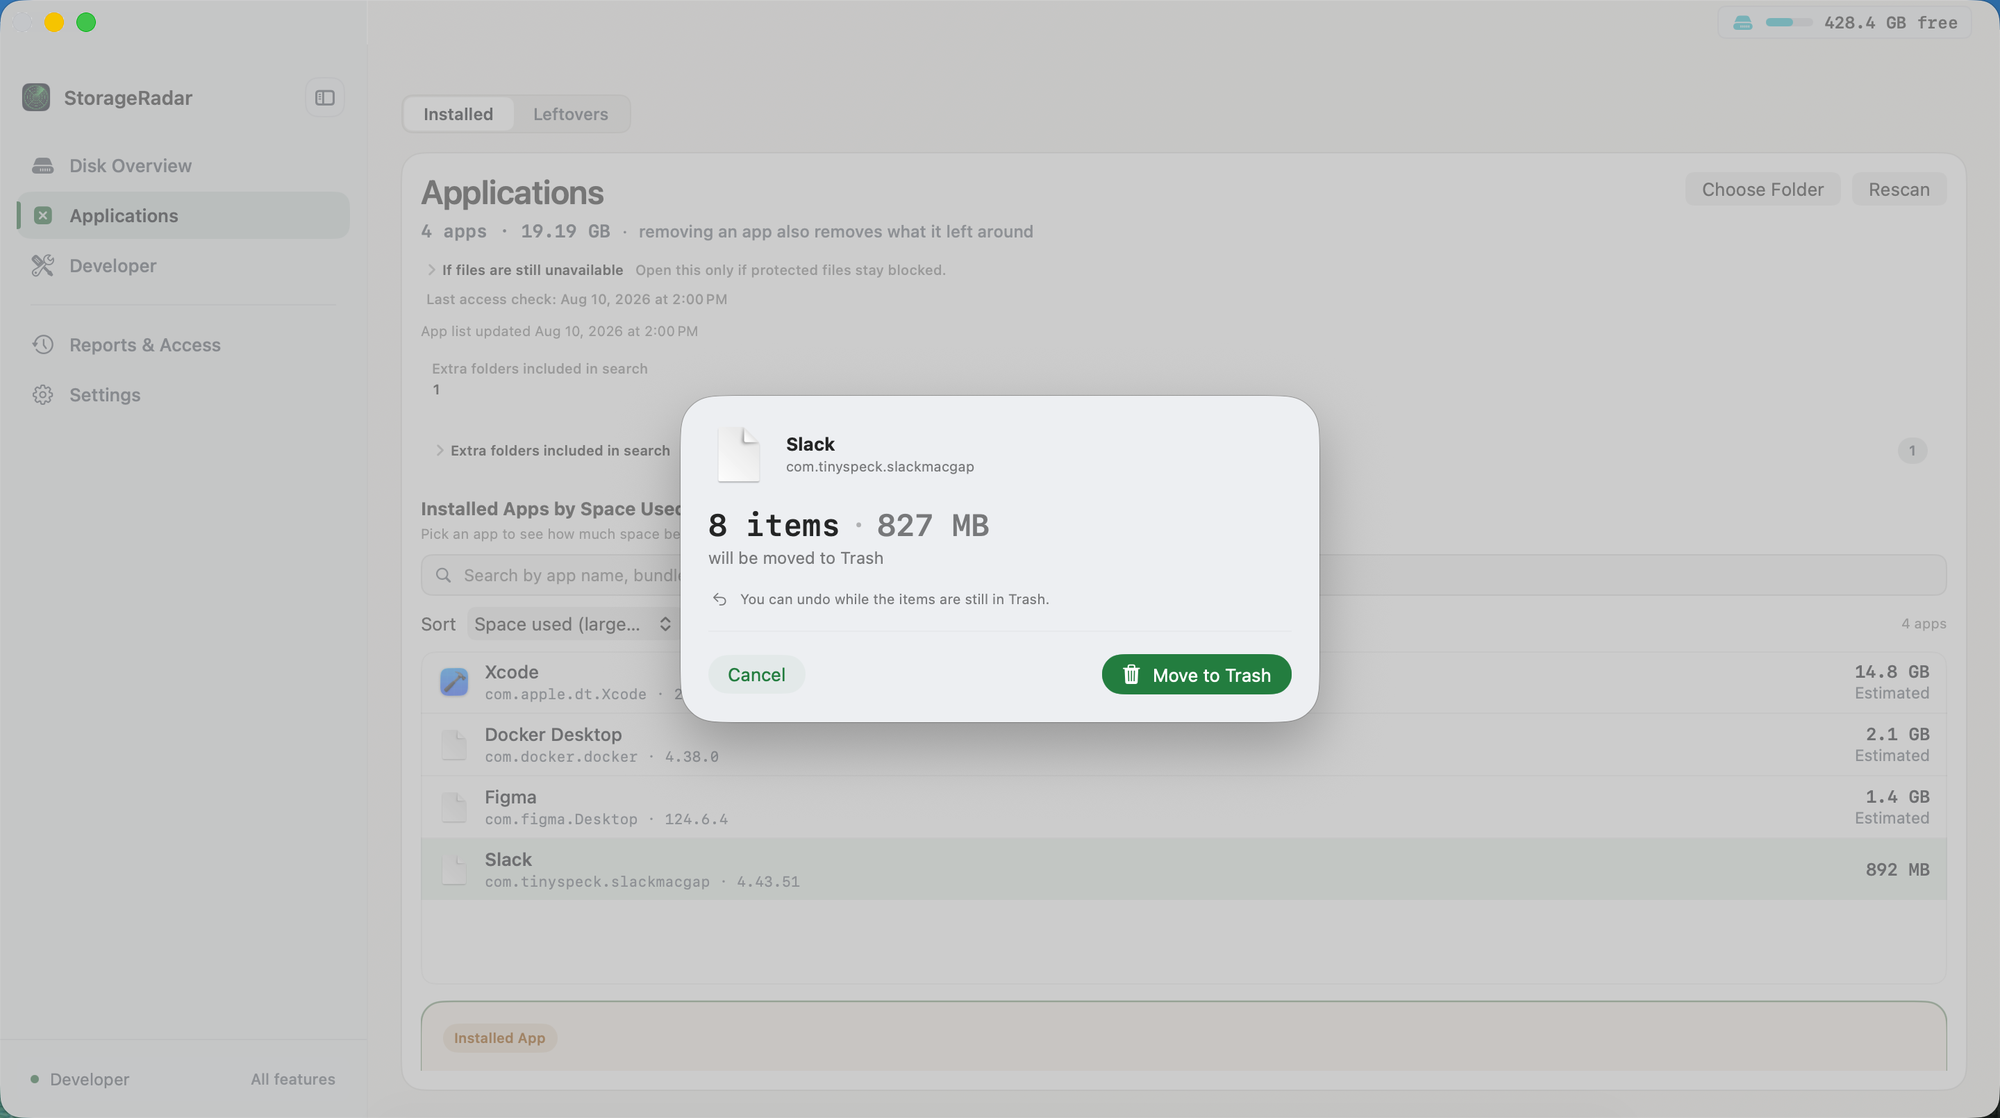Image resolution: width=2000 pixels, height=1118 pixels.
Task: Click the free-space usage bar
Action: (x=1789, y=23)
